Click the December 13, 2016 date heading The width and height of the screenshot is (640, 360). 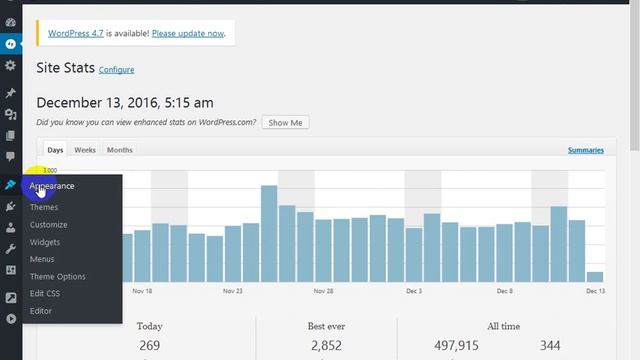[x=125, y=103]
